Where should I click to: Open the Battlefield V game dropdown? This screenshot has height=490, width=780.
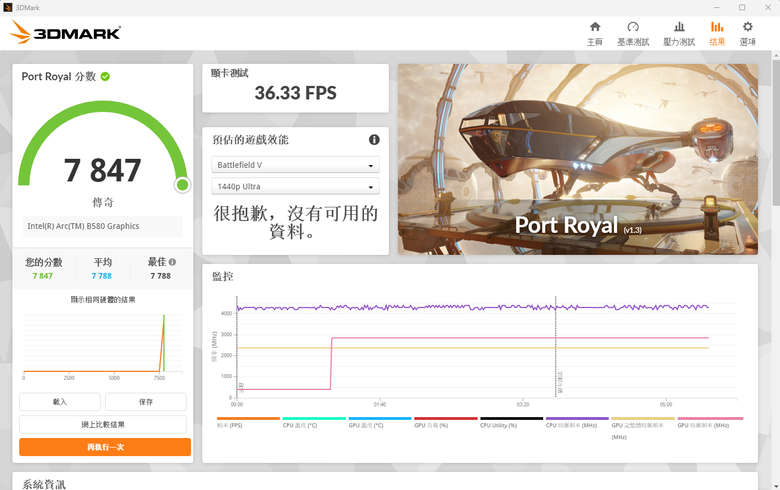(x=295, y=165)
